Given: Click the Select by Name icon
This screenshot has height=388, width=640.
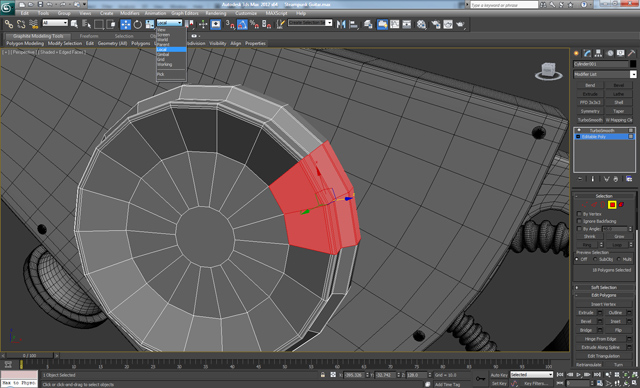Looking at the screenshot, I should point(87,24).
